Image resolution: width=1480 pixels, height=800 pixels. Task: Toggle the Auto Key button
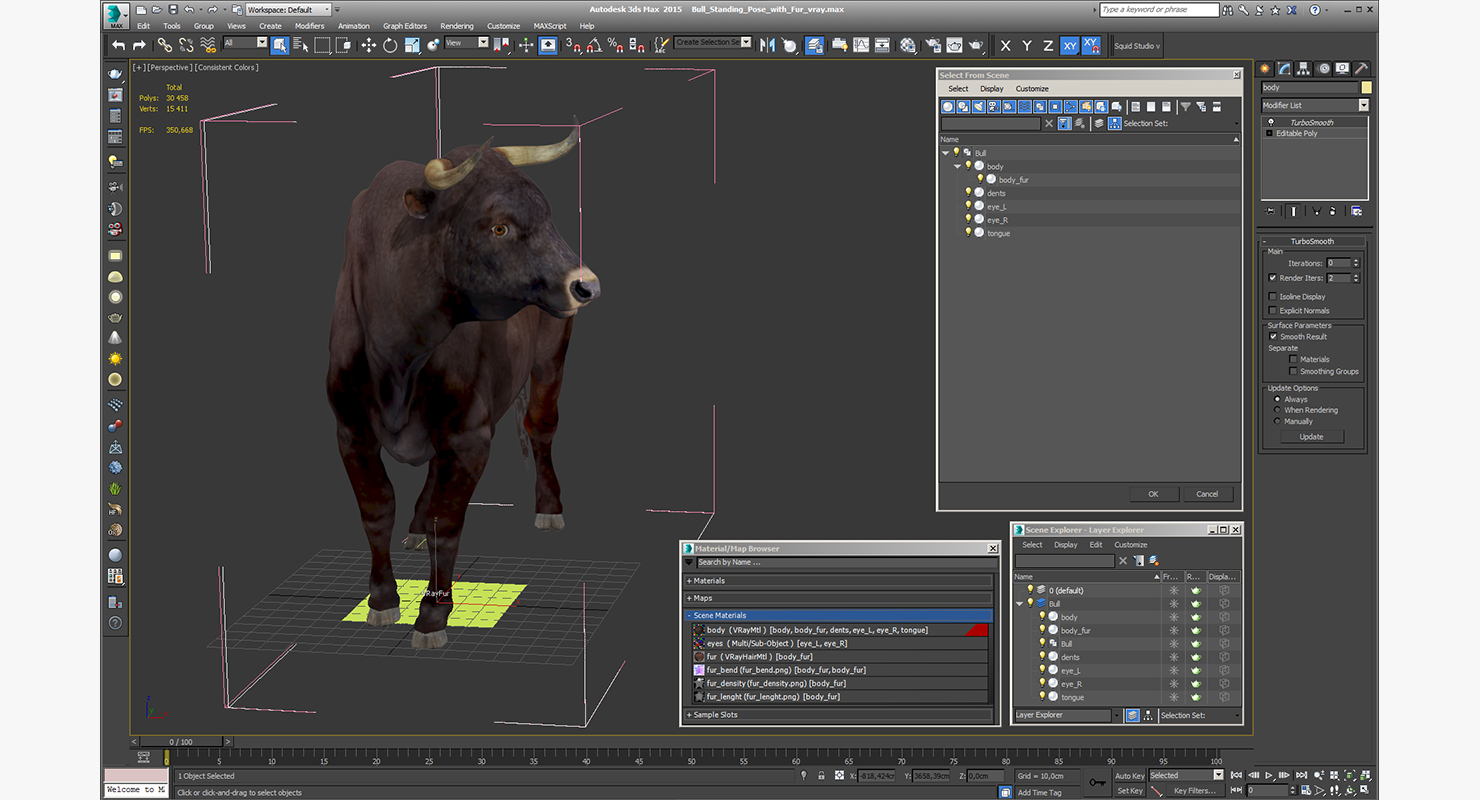(x=1130, y=776)
